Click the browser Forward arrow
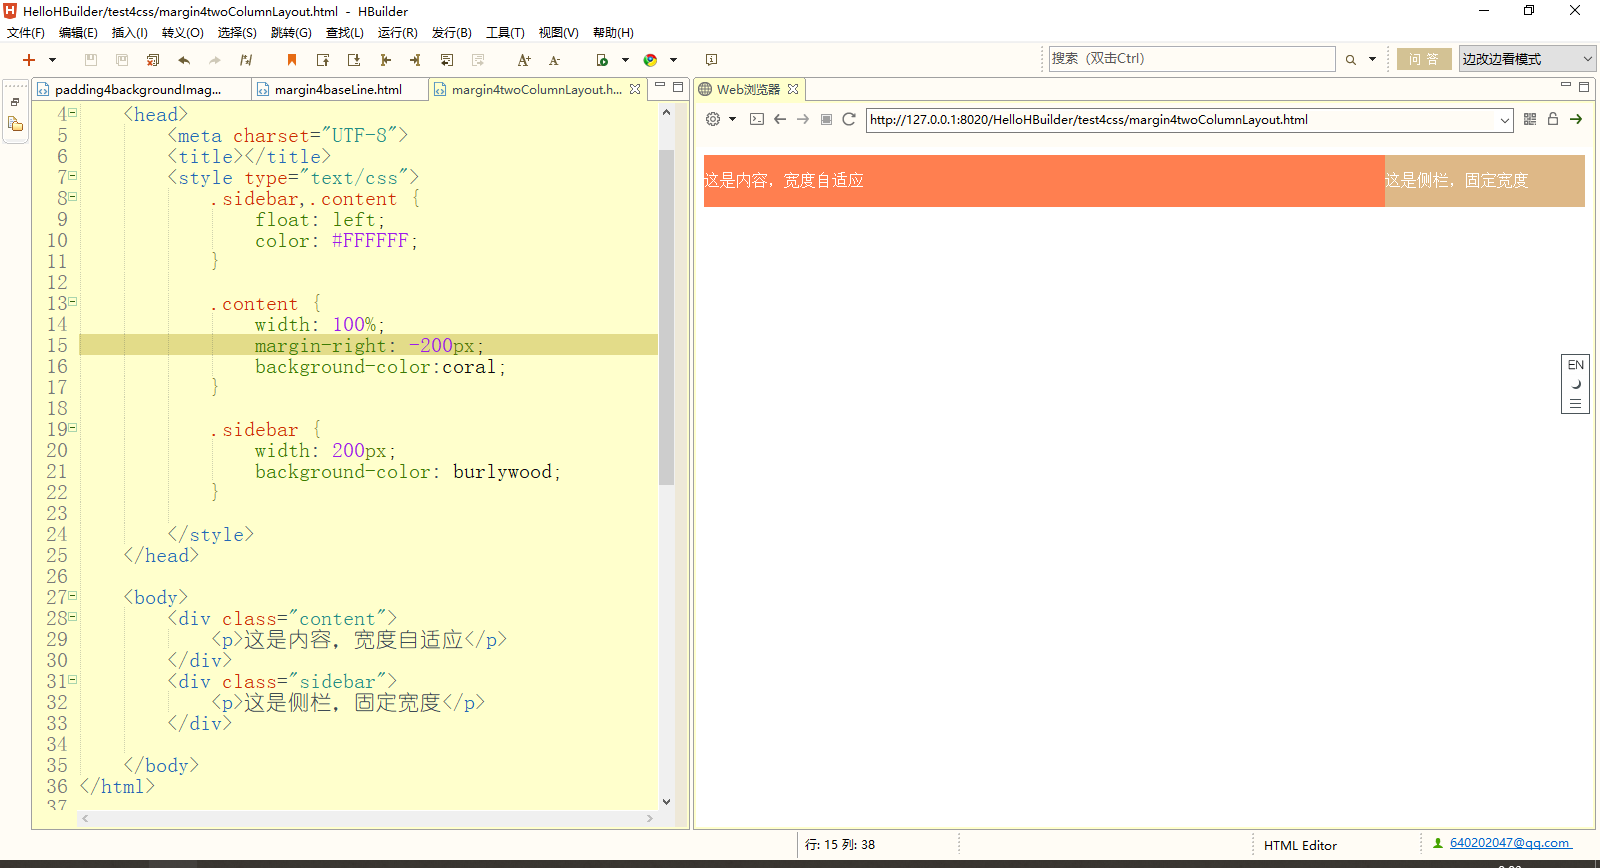 tap(803, 119)
